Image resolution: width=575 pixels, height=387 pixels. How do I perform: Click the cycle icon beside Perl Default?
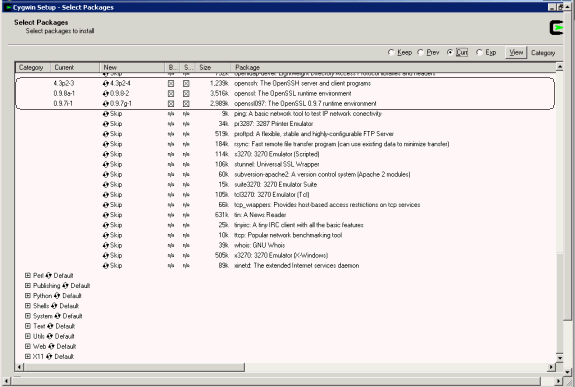tap(48, 275)
